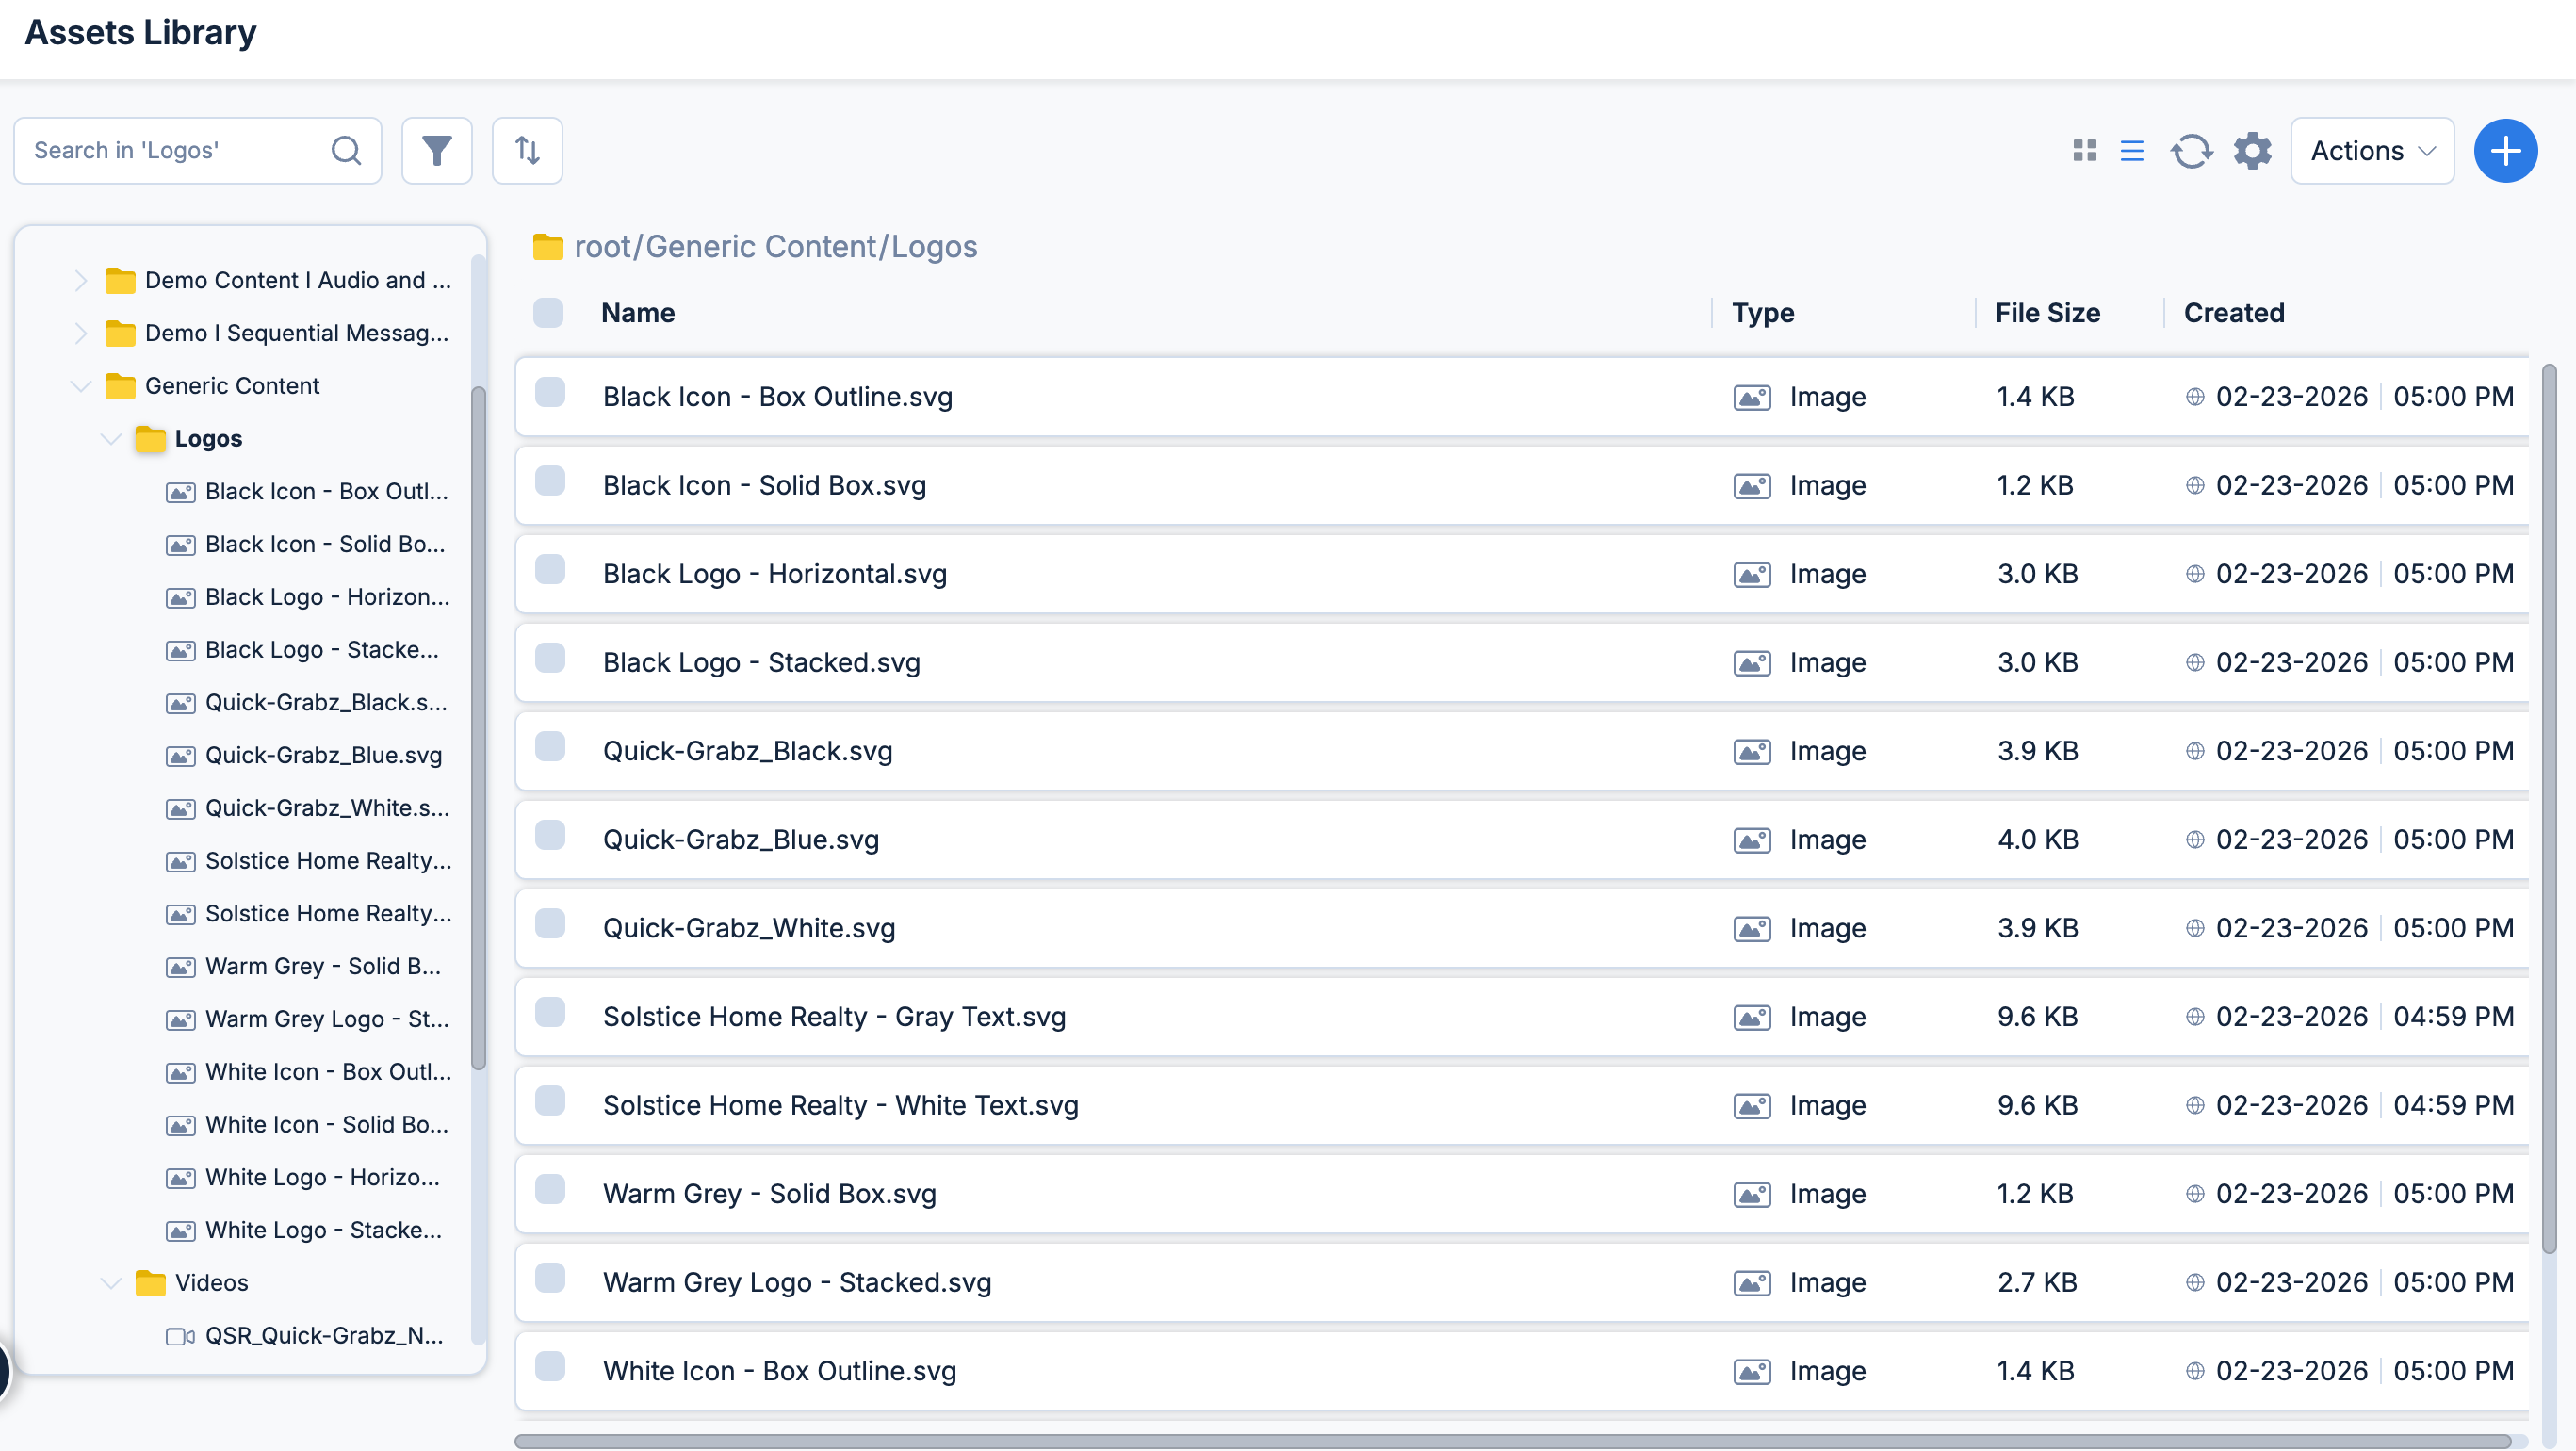Click the 2.7 KB file size cell

(2037, 1283)
